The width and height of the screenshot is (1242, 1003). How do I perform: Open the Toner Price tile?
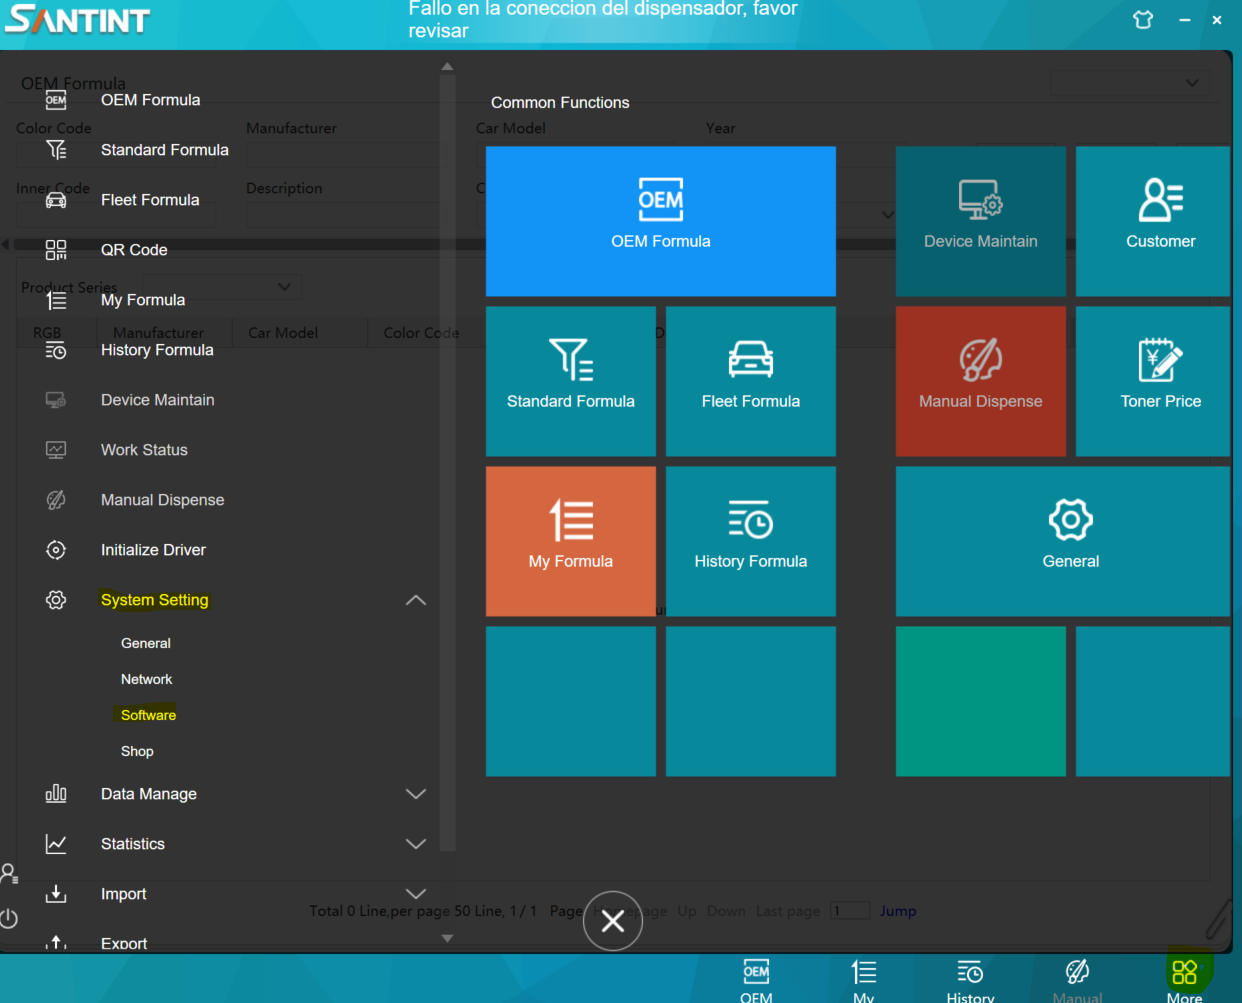pos(1158,381)
